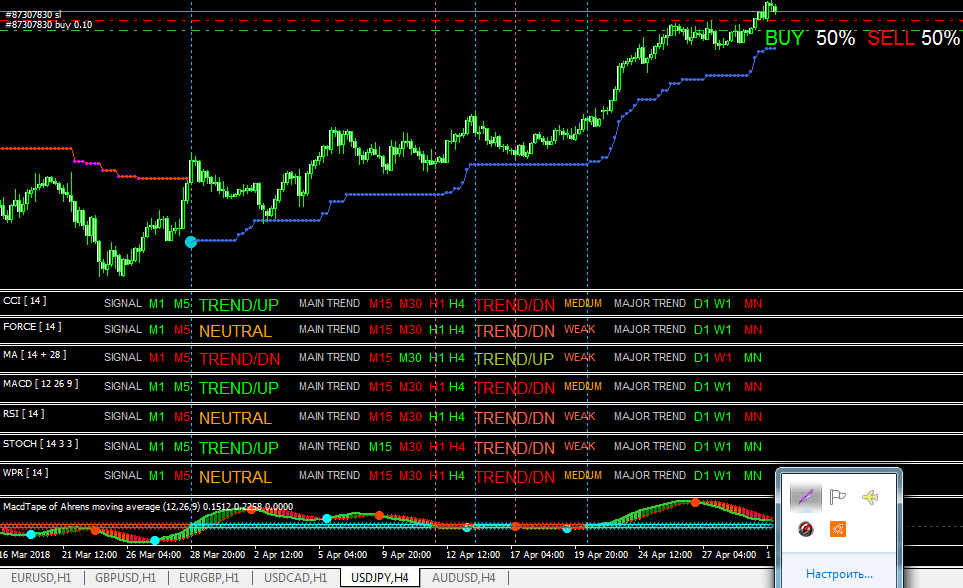The width and height of the screenshot is (963, 588).
Task: Click the WPR [ 14 ] indicator label
Action: tap(25, 472)
